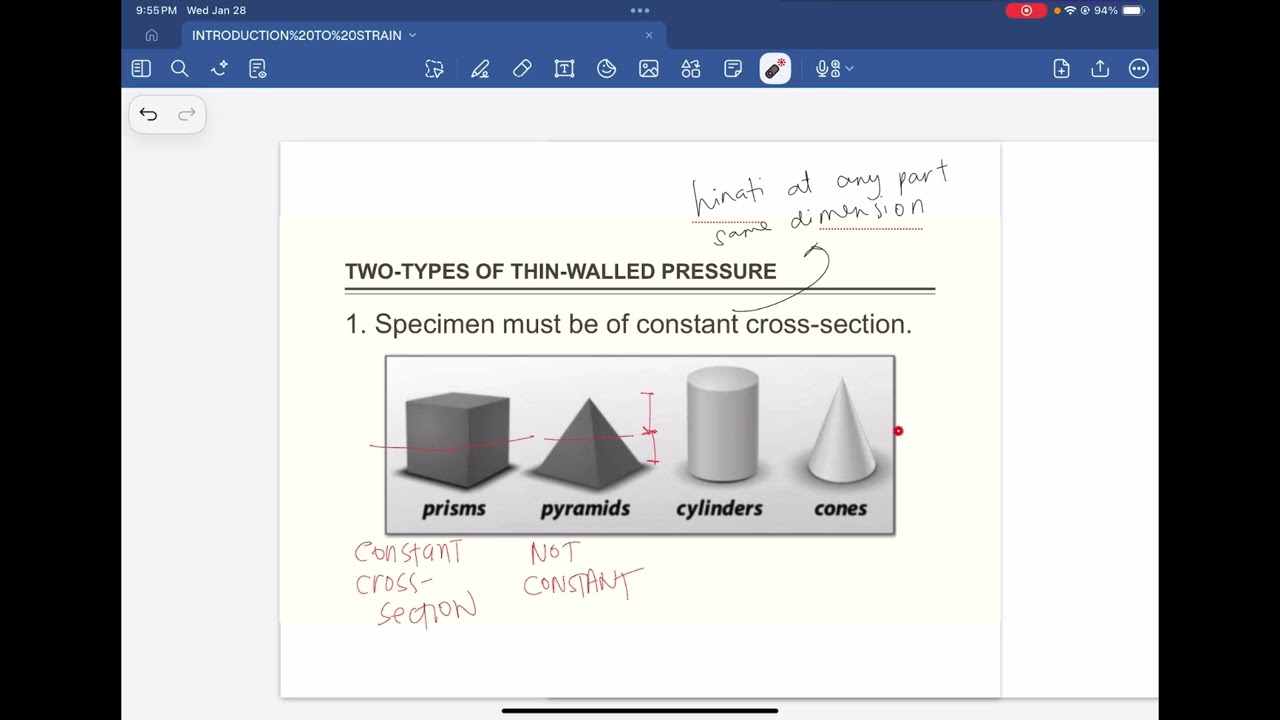Open the page thumbnails sidebar
Image resolution: width=1280 pixels, height=720 pixels.
(x=141, y=69)
